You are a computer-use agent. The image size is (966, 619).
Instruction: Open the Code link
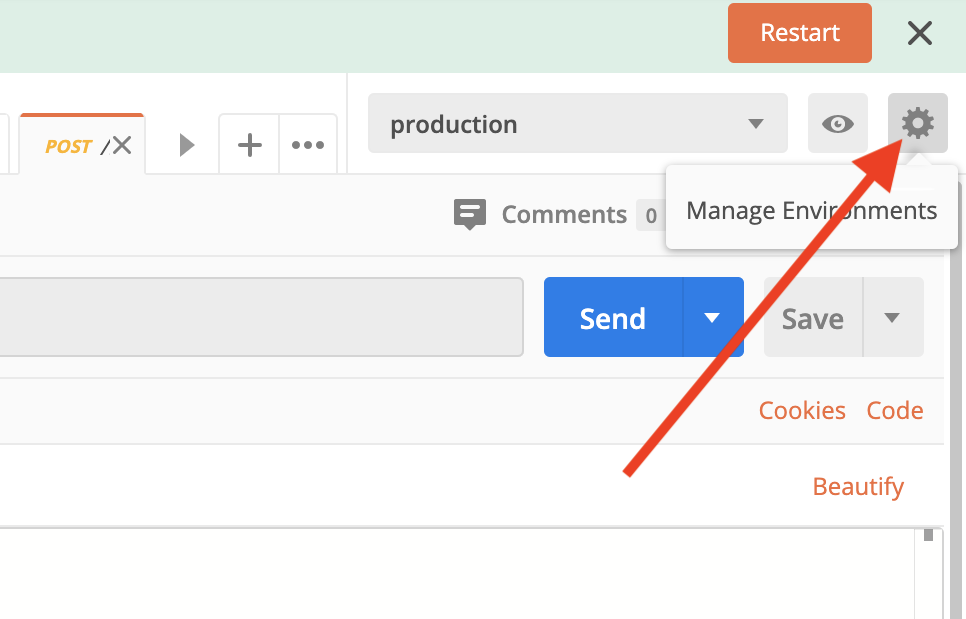(x=895, y=410)
